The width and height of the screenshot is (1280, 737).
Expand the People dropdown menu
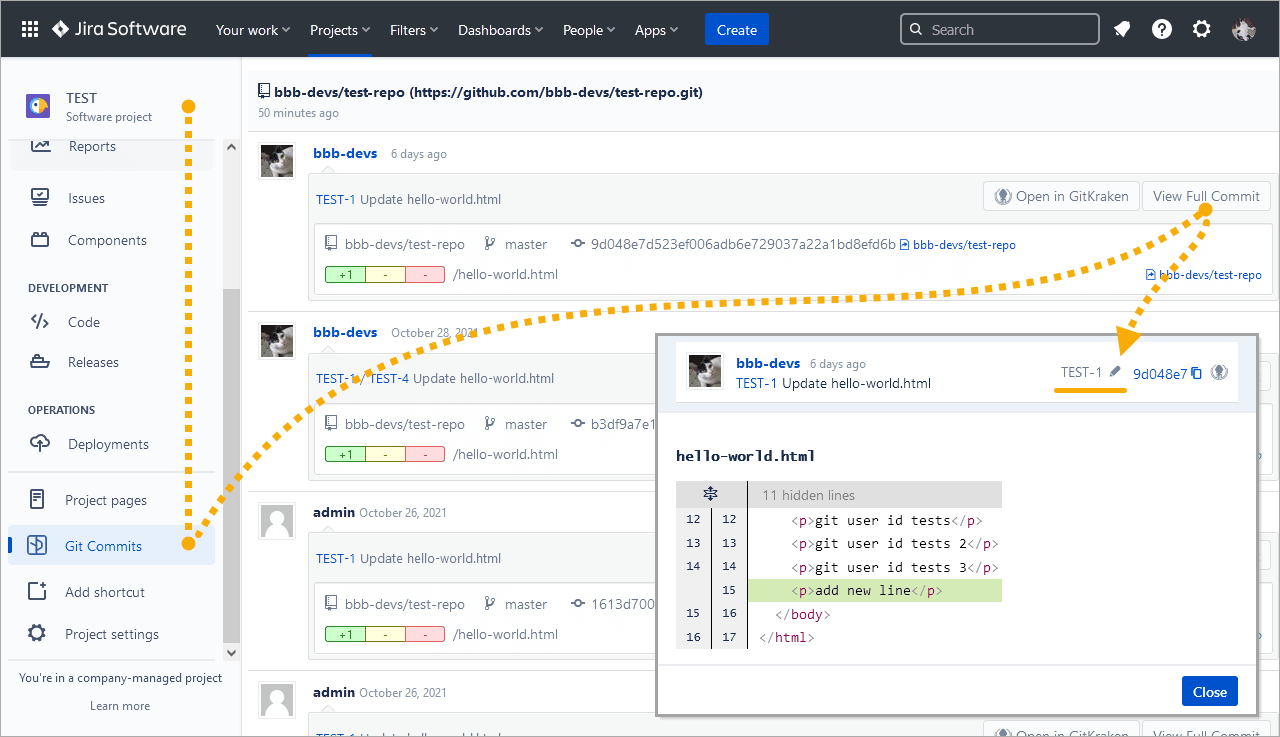[590, 30]
